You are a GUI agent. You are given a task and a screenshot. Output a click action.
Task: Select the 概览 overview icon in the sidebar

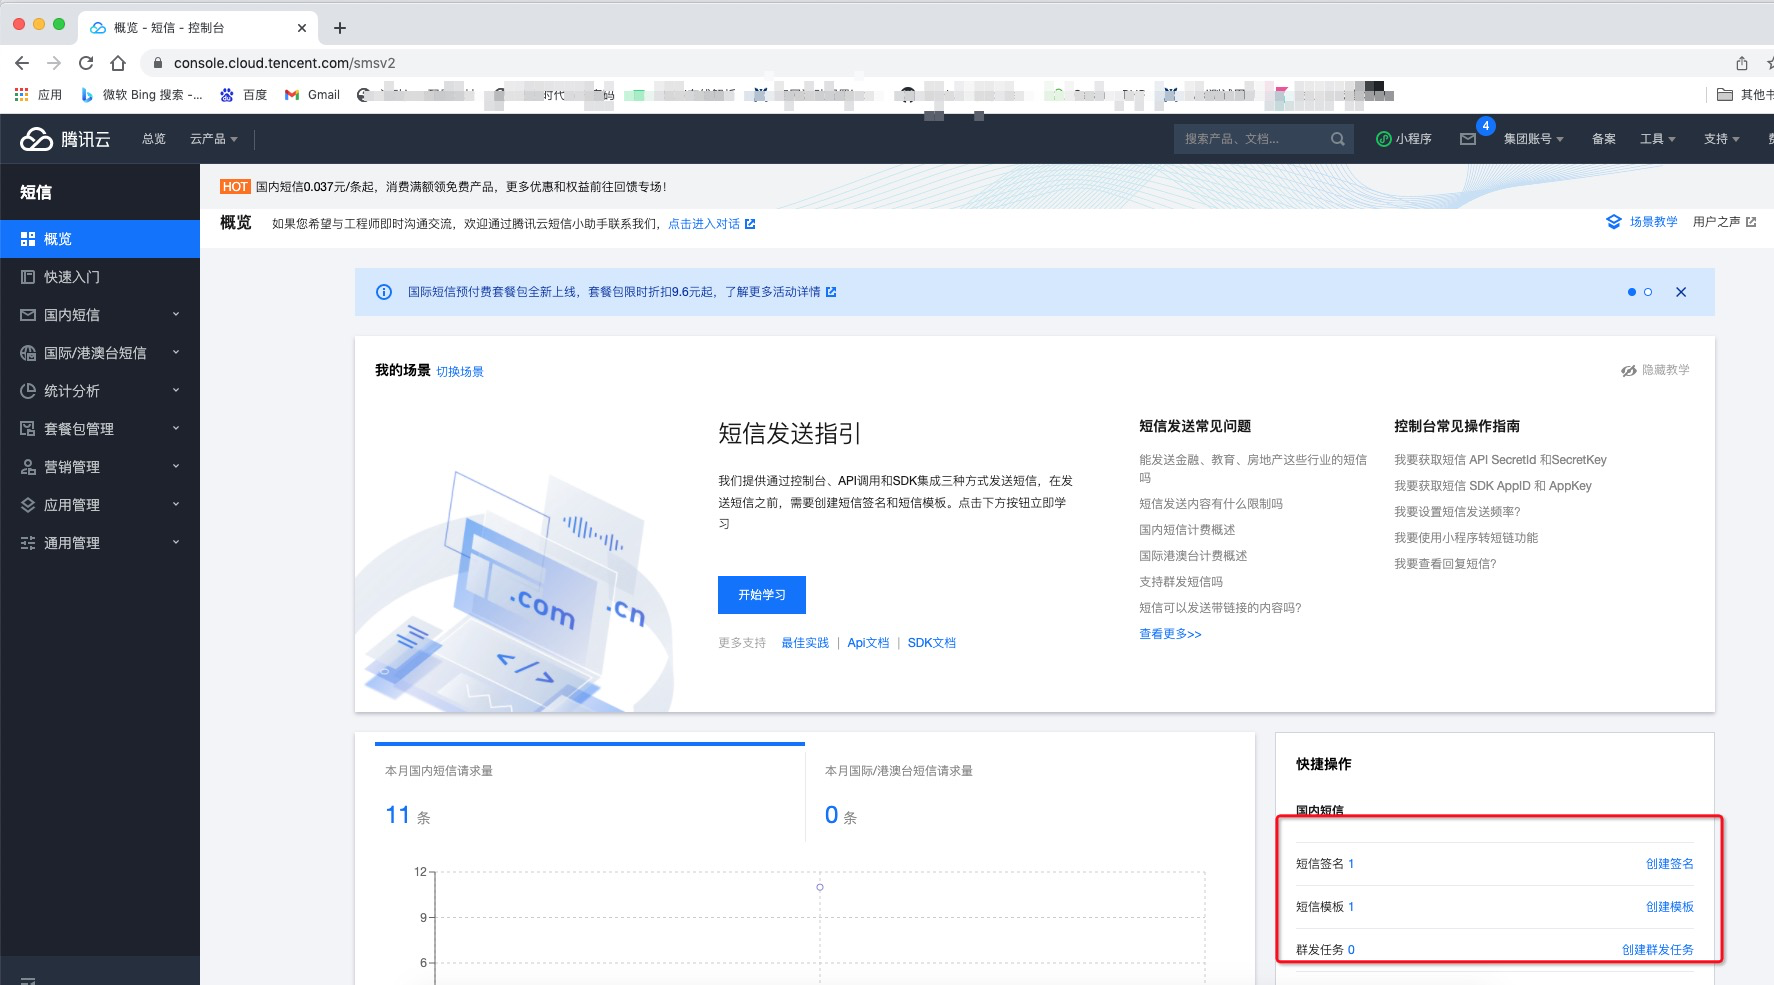(x=28, y=239)
